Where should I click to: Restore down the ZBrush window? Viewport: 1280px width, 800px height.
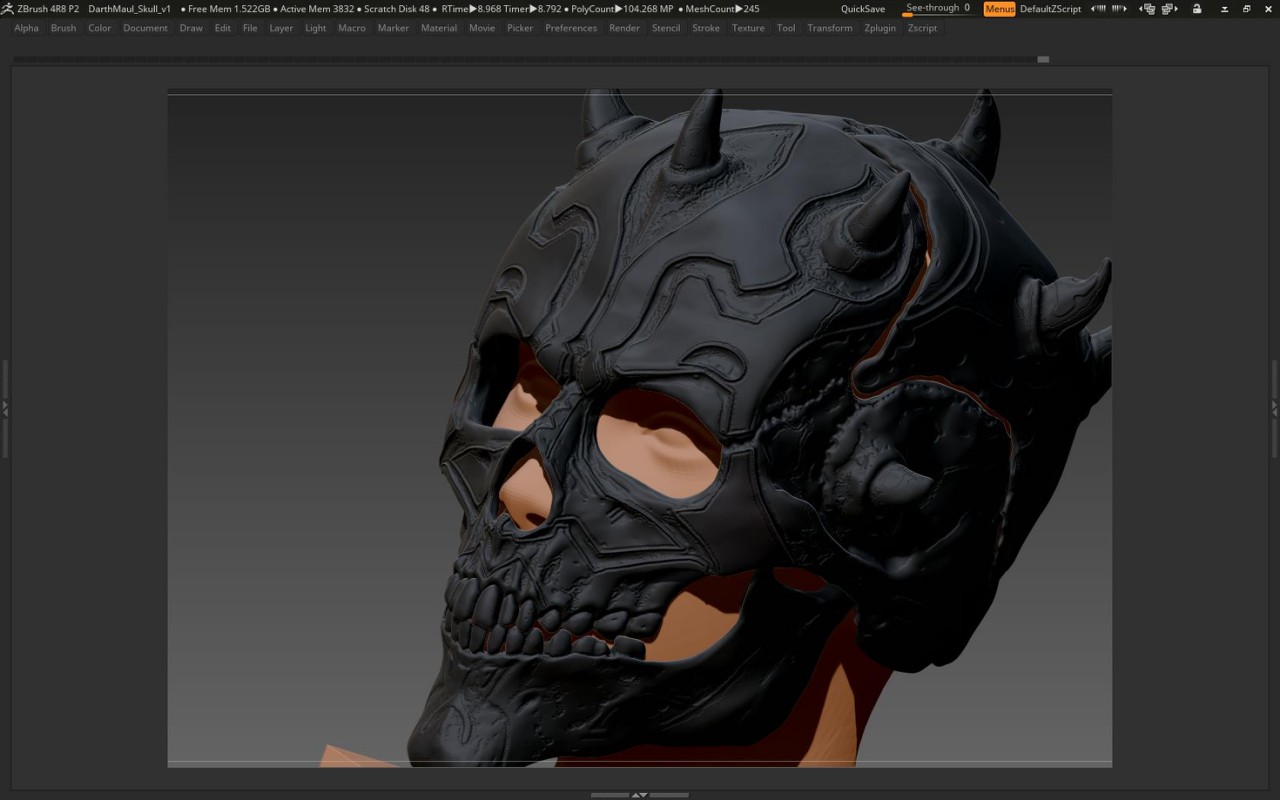[1247, 9]
